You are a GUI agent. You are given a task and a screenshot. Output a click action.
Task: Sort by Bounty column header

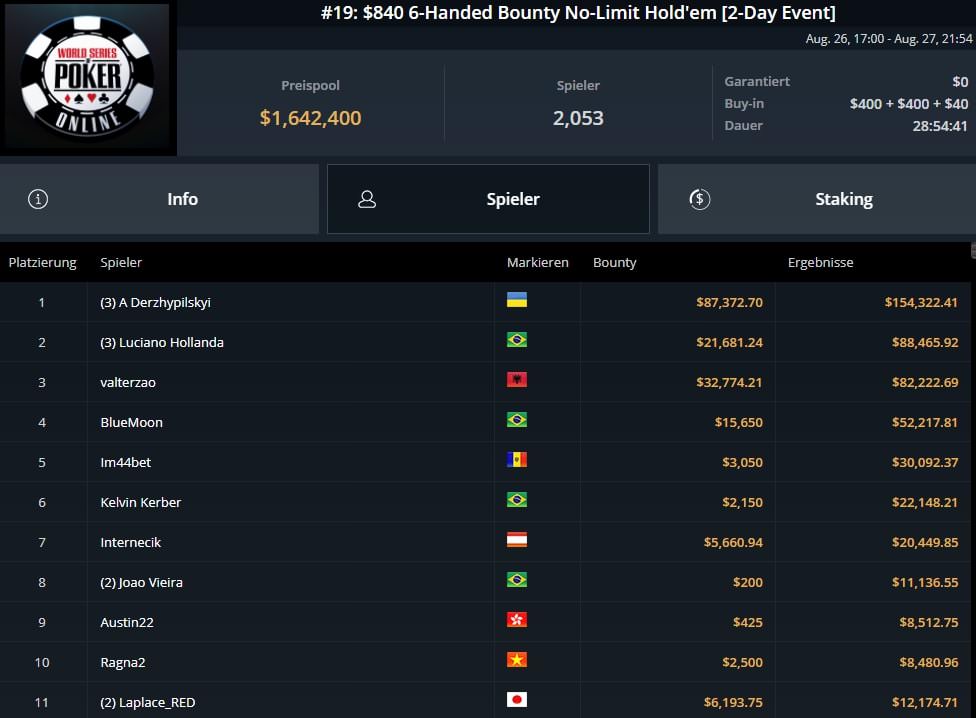click(x=614, y=262)
